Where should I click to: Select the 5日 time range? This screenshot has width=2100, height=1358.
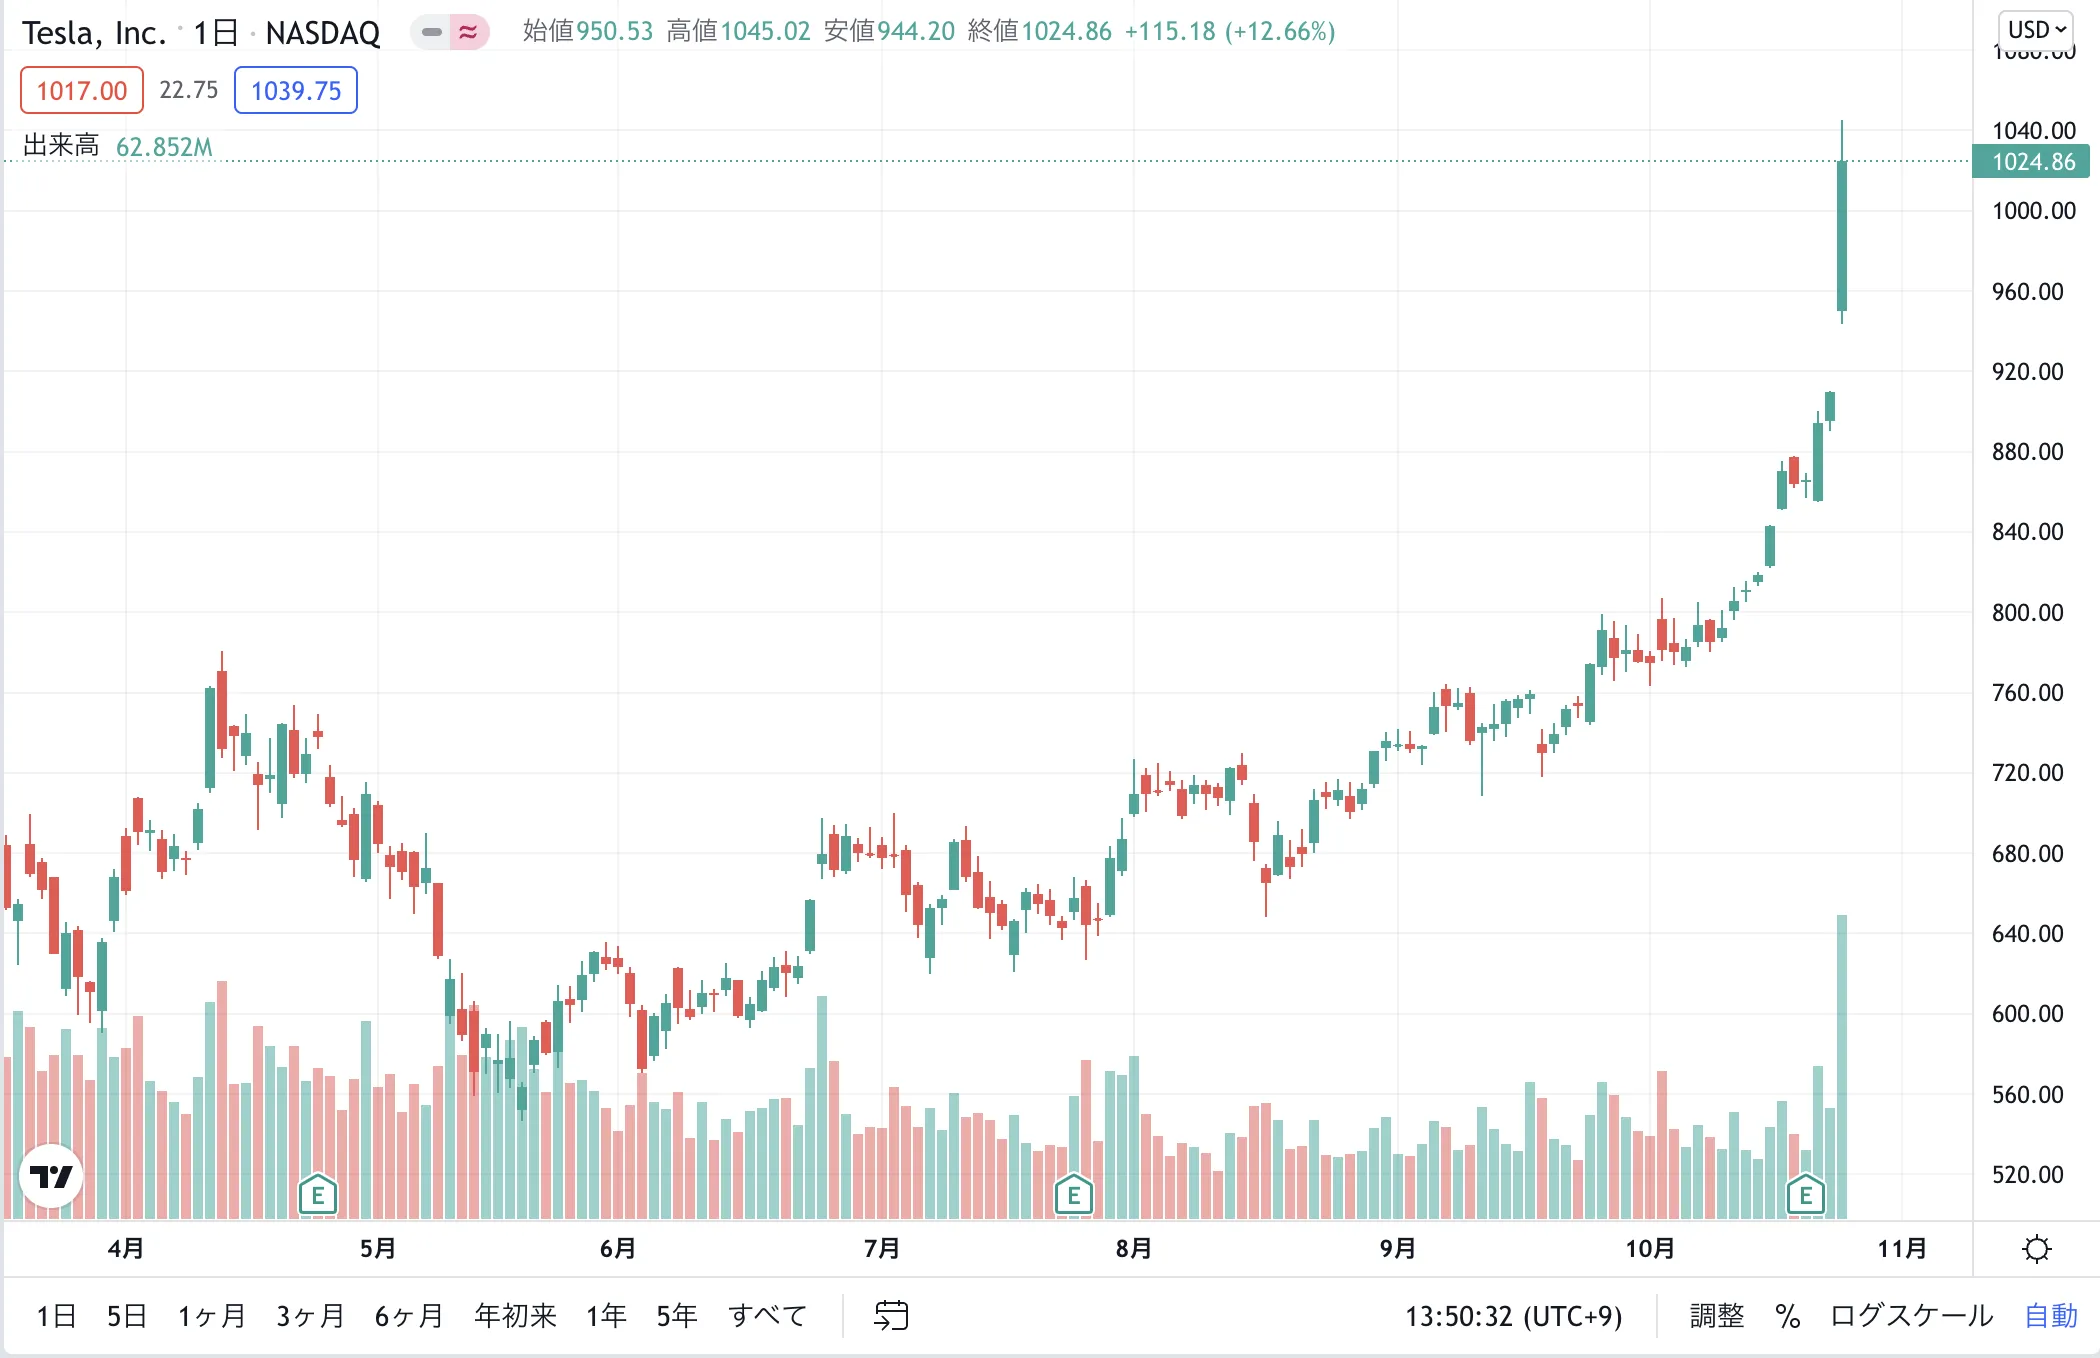(x=127, y=1316)
